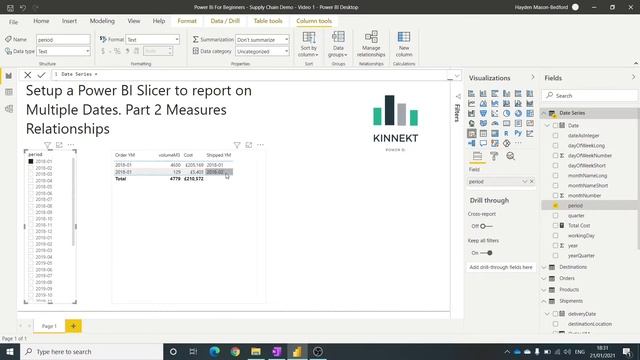Switch to Data view in left sidebar
640x360 pixels.
pyautogui.click(x=9, y=92)
